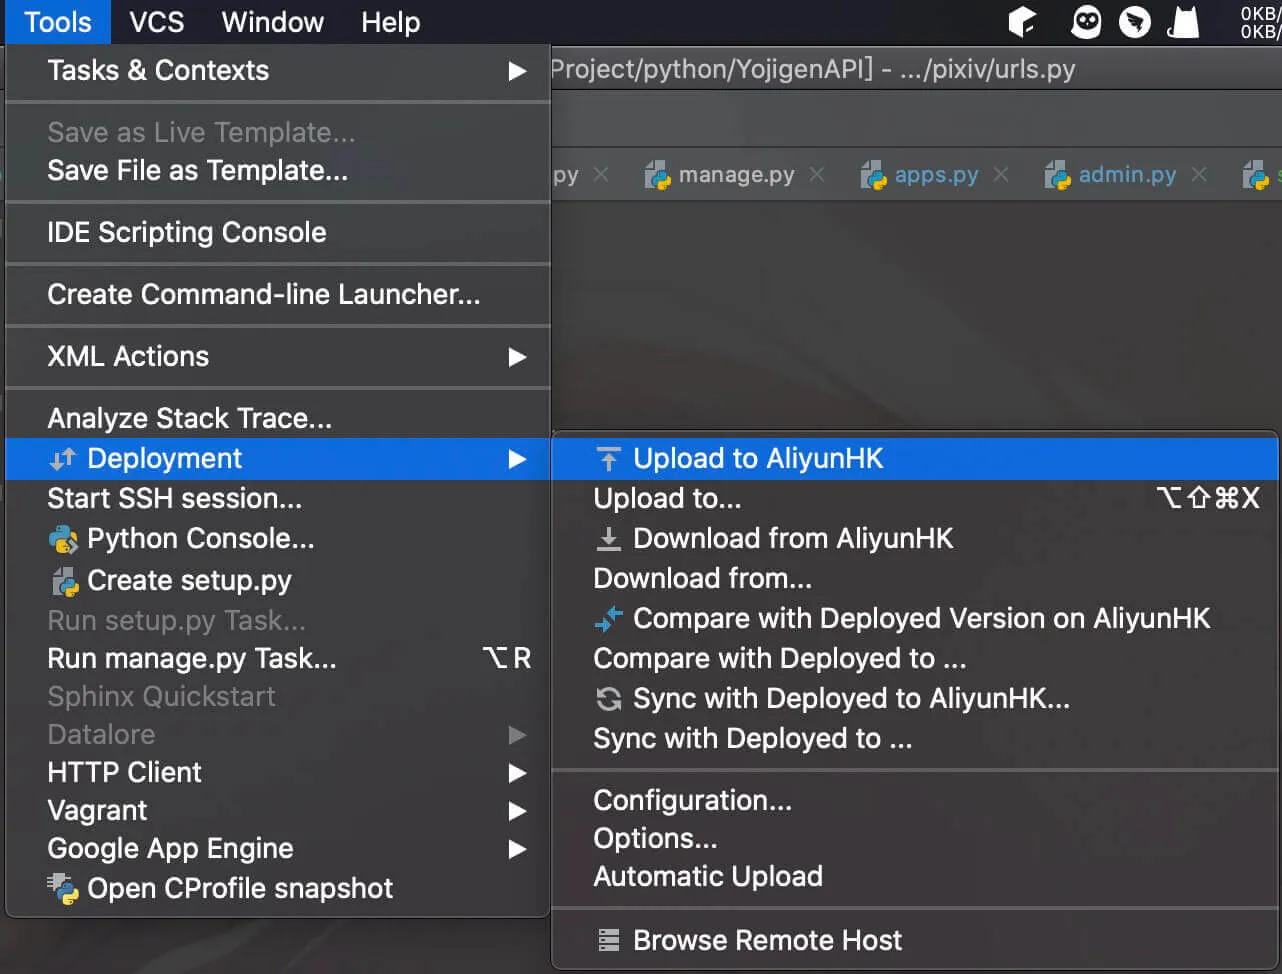Expand the Vagrant submenu
The height and width of the screenshot is (974, 1282).
516,811
